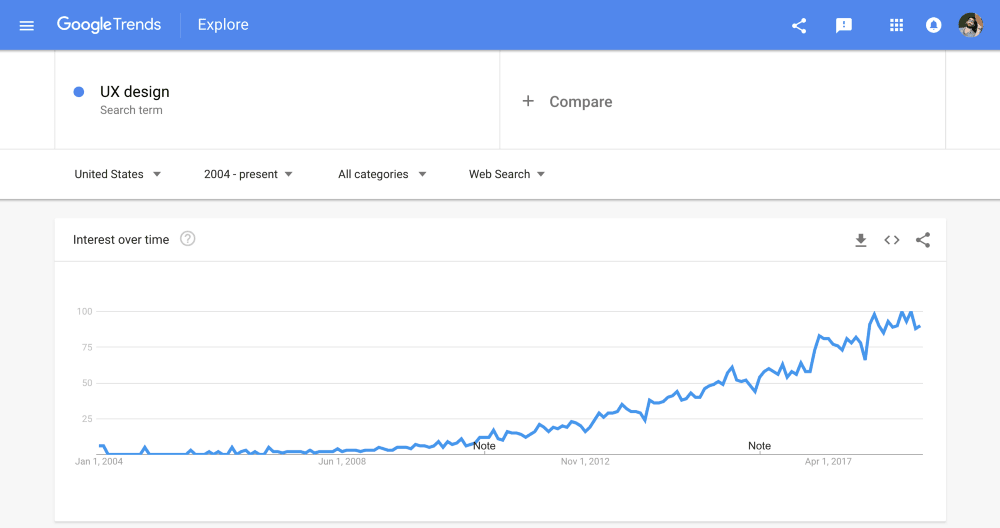Click the Note marker near 2016
The height and width of the screenshot is (528, 1000).
(x=759, y=446)
